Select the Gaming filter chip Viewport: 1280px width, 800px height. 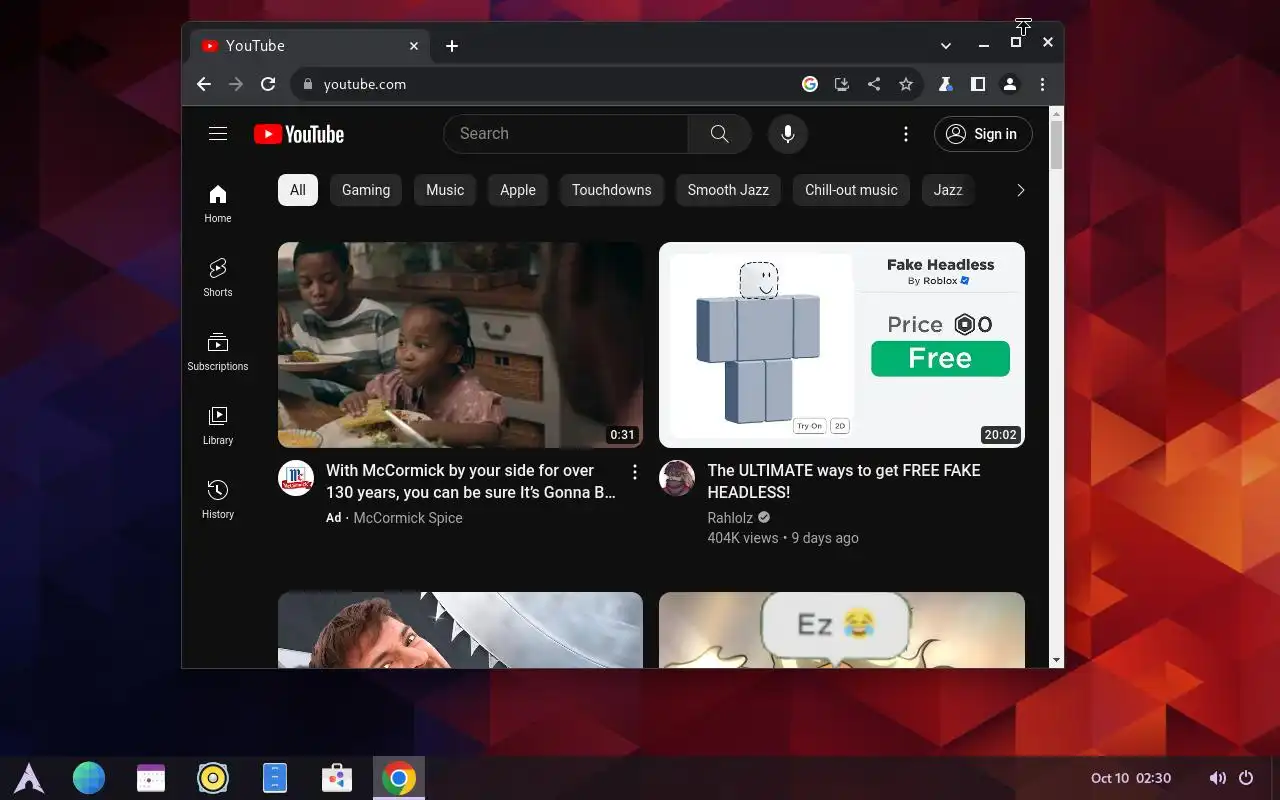366,190
